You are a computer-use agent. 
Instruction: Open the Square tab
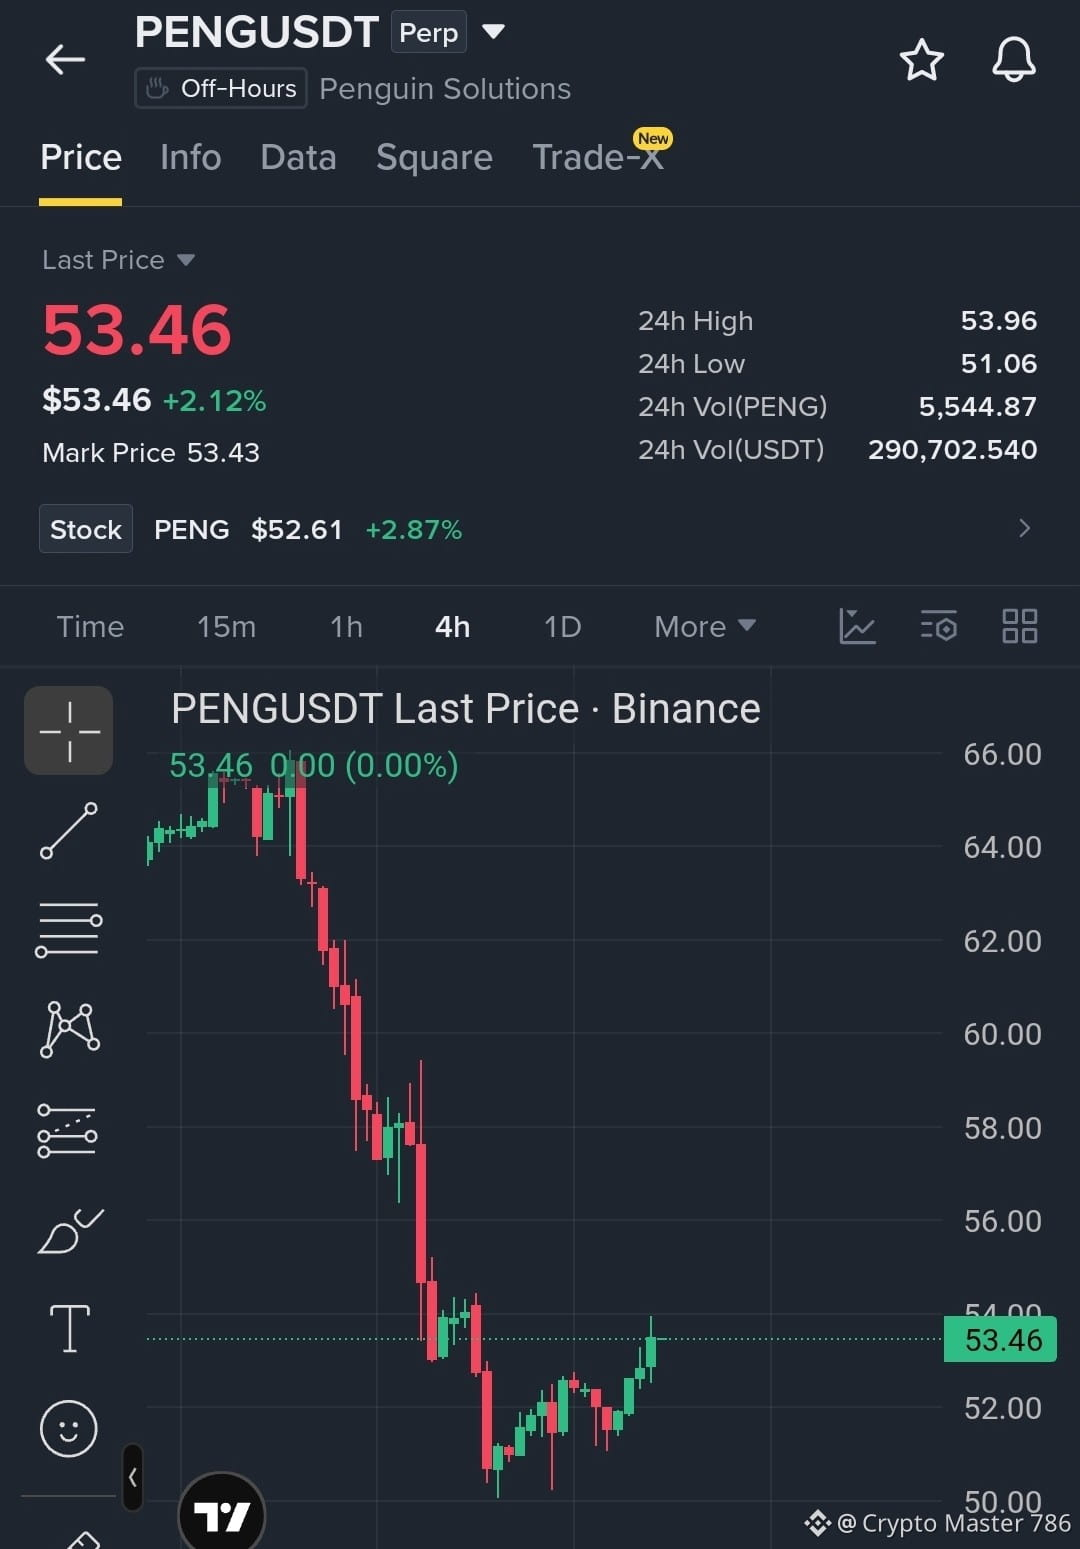click(x=434, y=158)
